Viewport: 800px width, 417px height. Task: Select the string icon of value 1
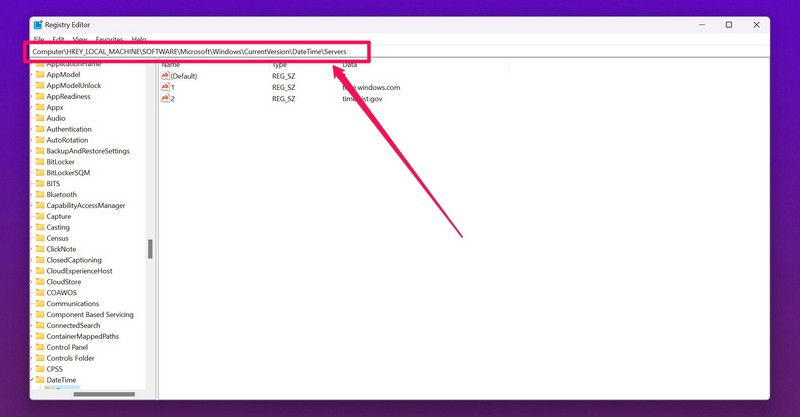point(165,87)
